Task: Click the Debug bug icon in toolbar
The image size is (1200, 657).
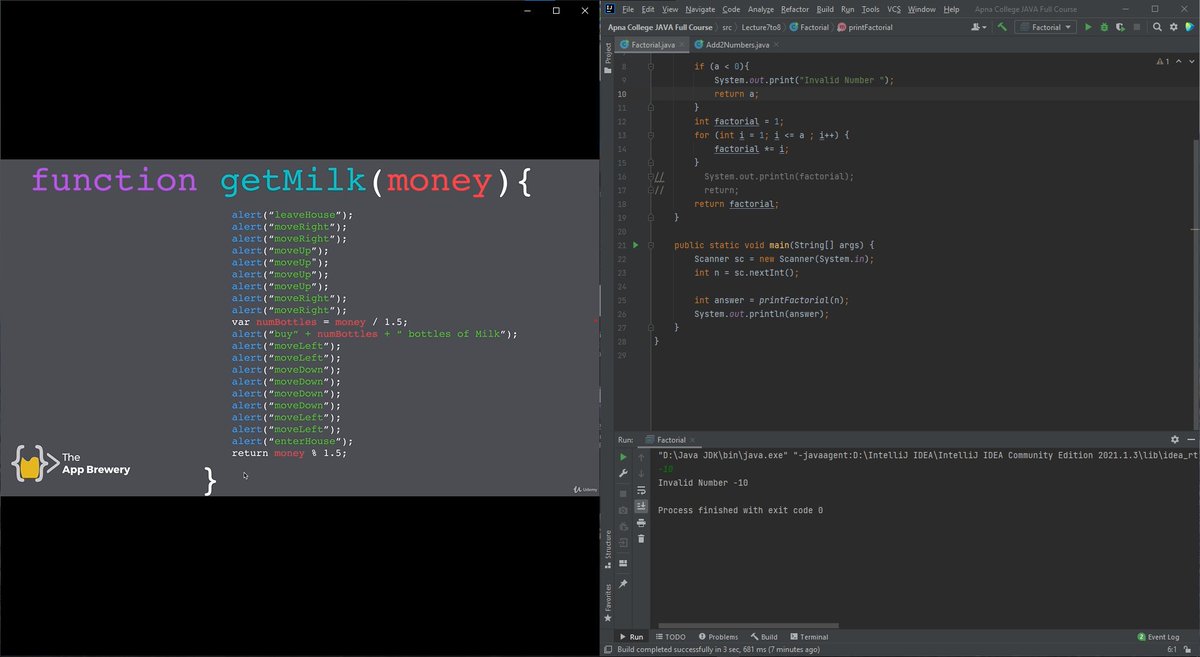Action: (1104, 27)
